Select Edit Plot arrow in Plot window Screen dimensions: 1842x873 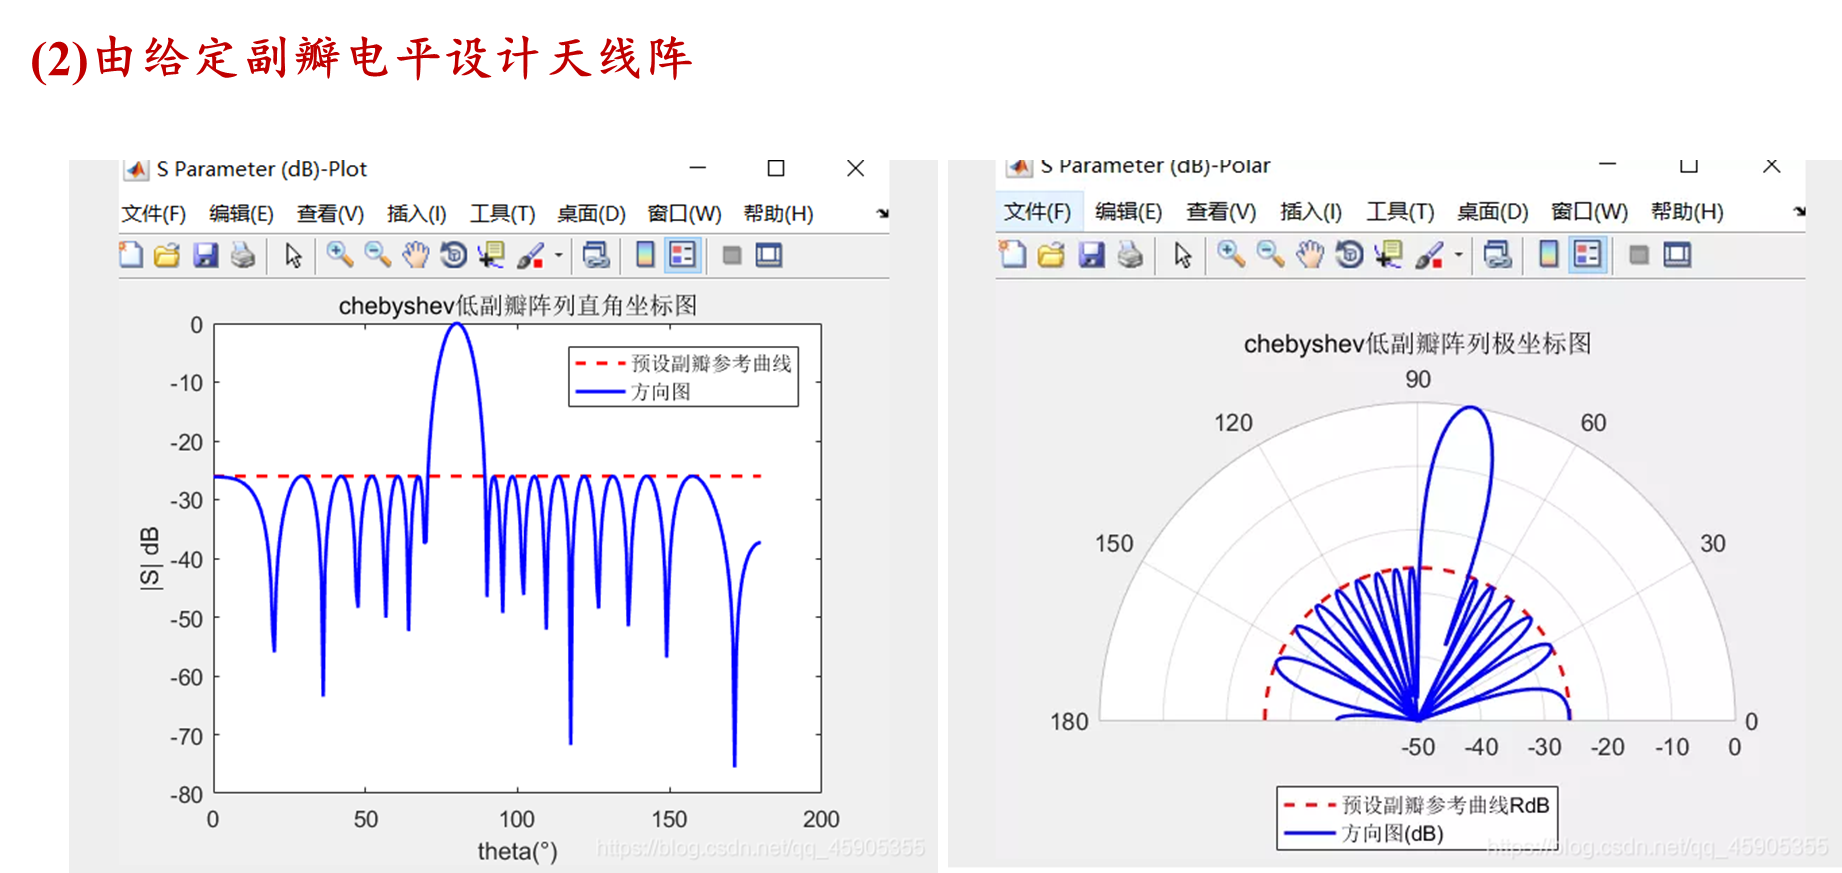click(x=293, y=255)
